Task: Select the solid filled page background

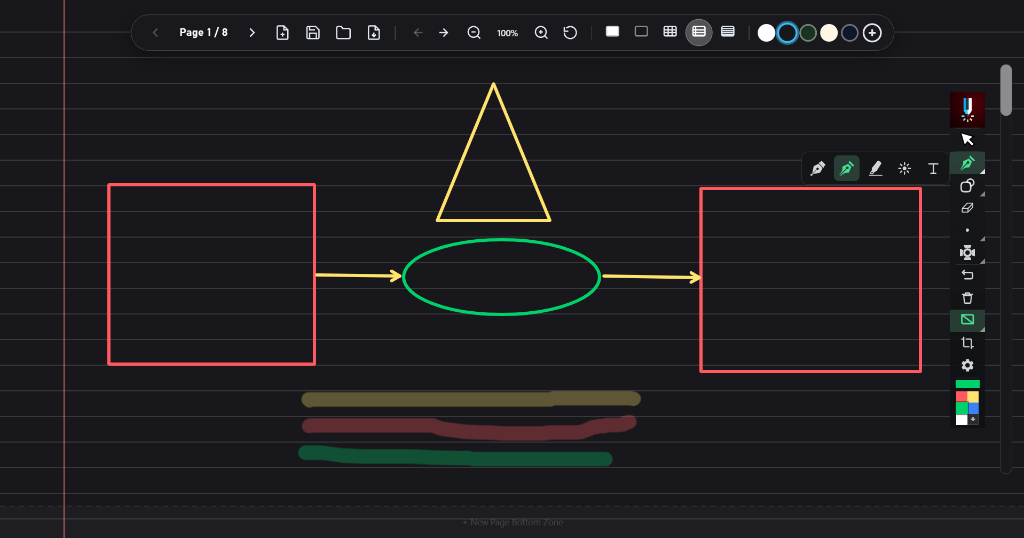Action: coord(613,31)
